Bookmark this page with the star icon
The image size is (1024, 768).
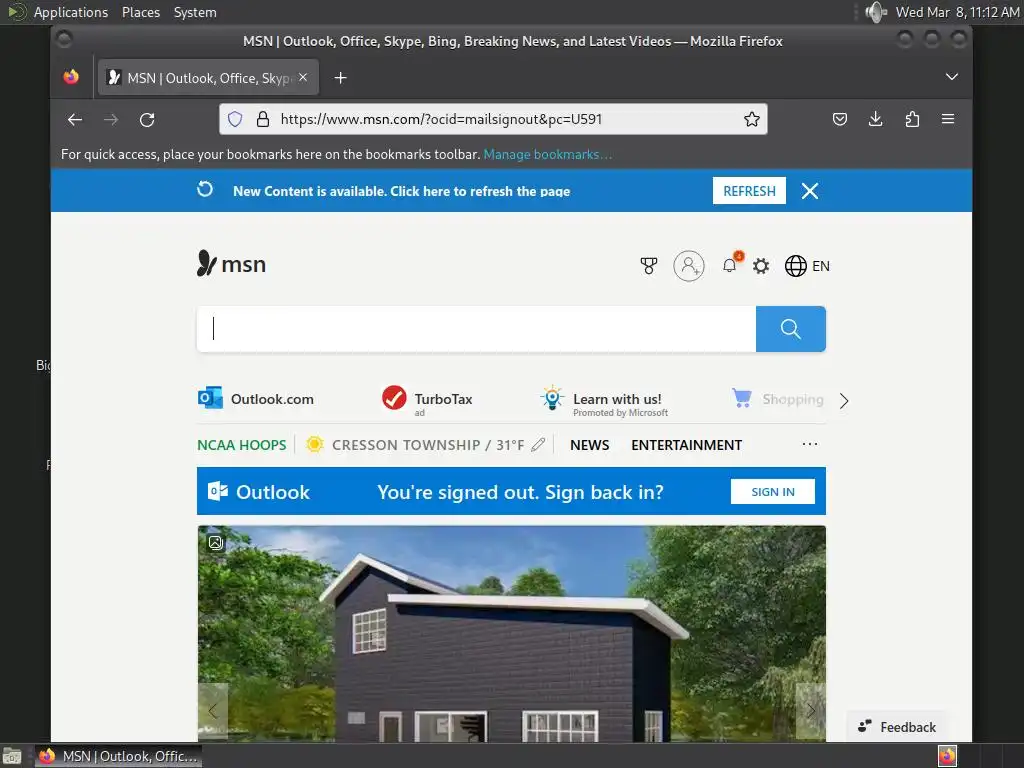tap(752, 119)
